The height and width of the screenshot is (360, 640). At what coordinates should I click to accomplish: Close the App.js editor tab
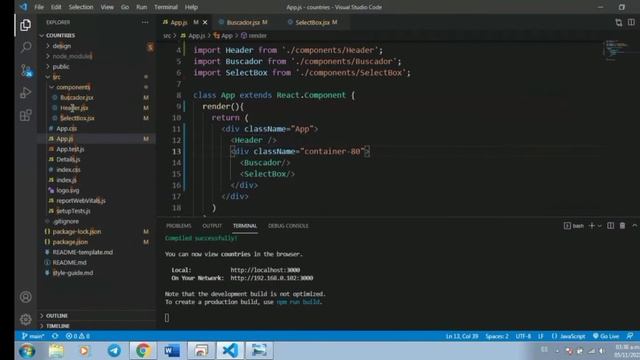[x=205, y=22]
